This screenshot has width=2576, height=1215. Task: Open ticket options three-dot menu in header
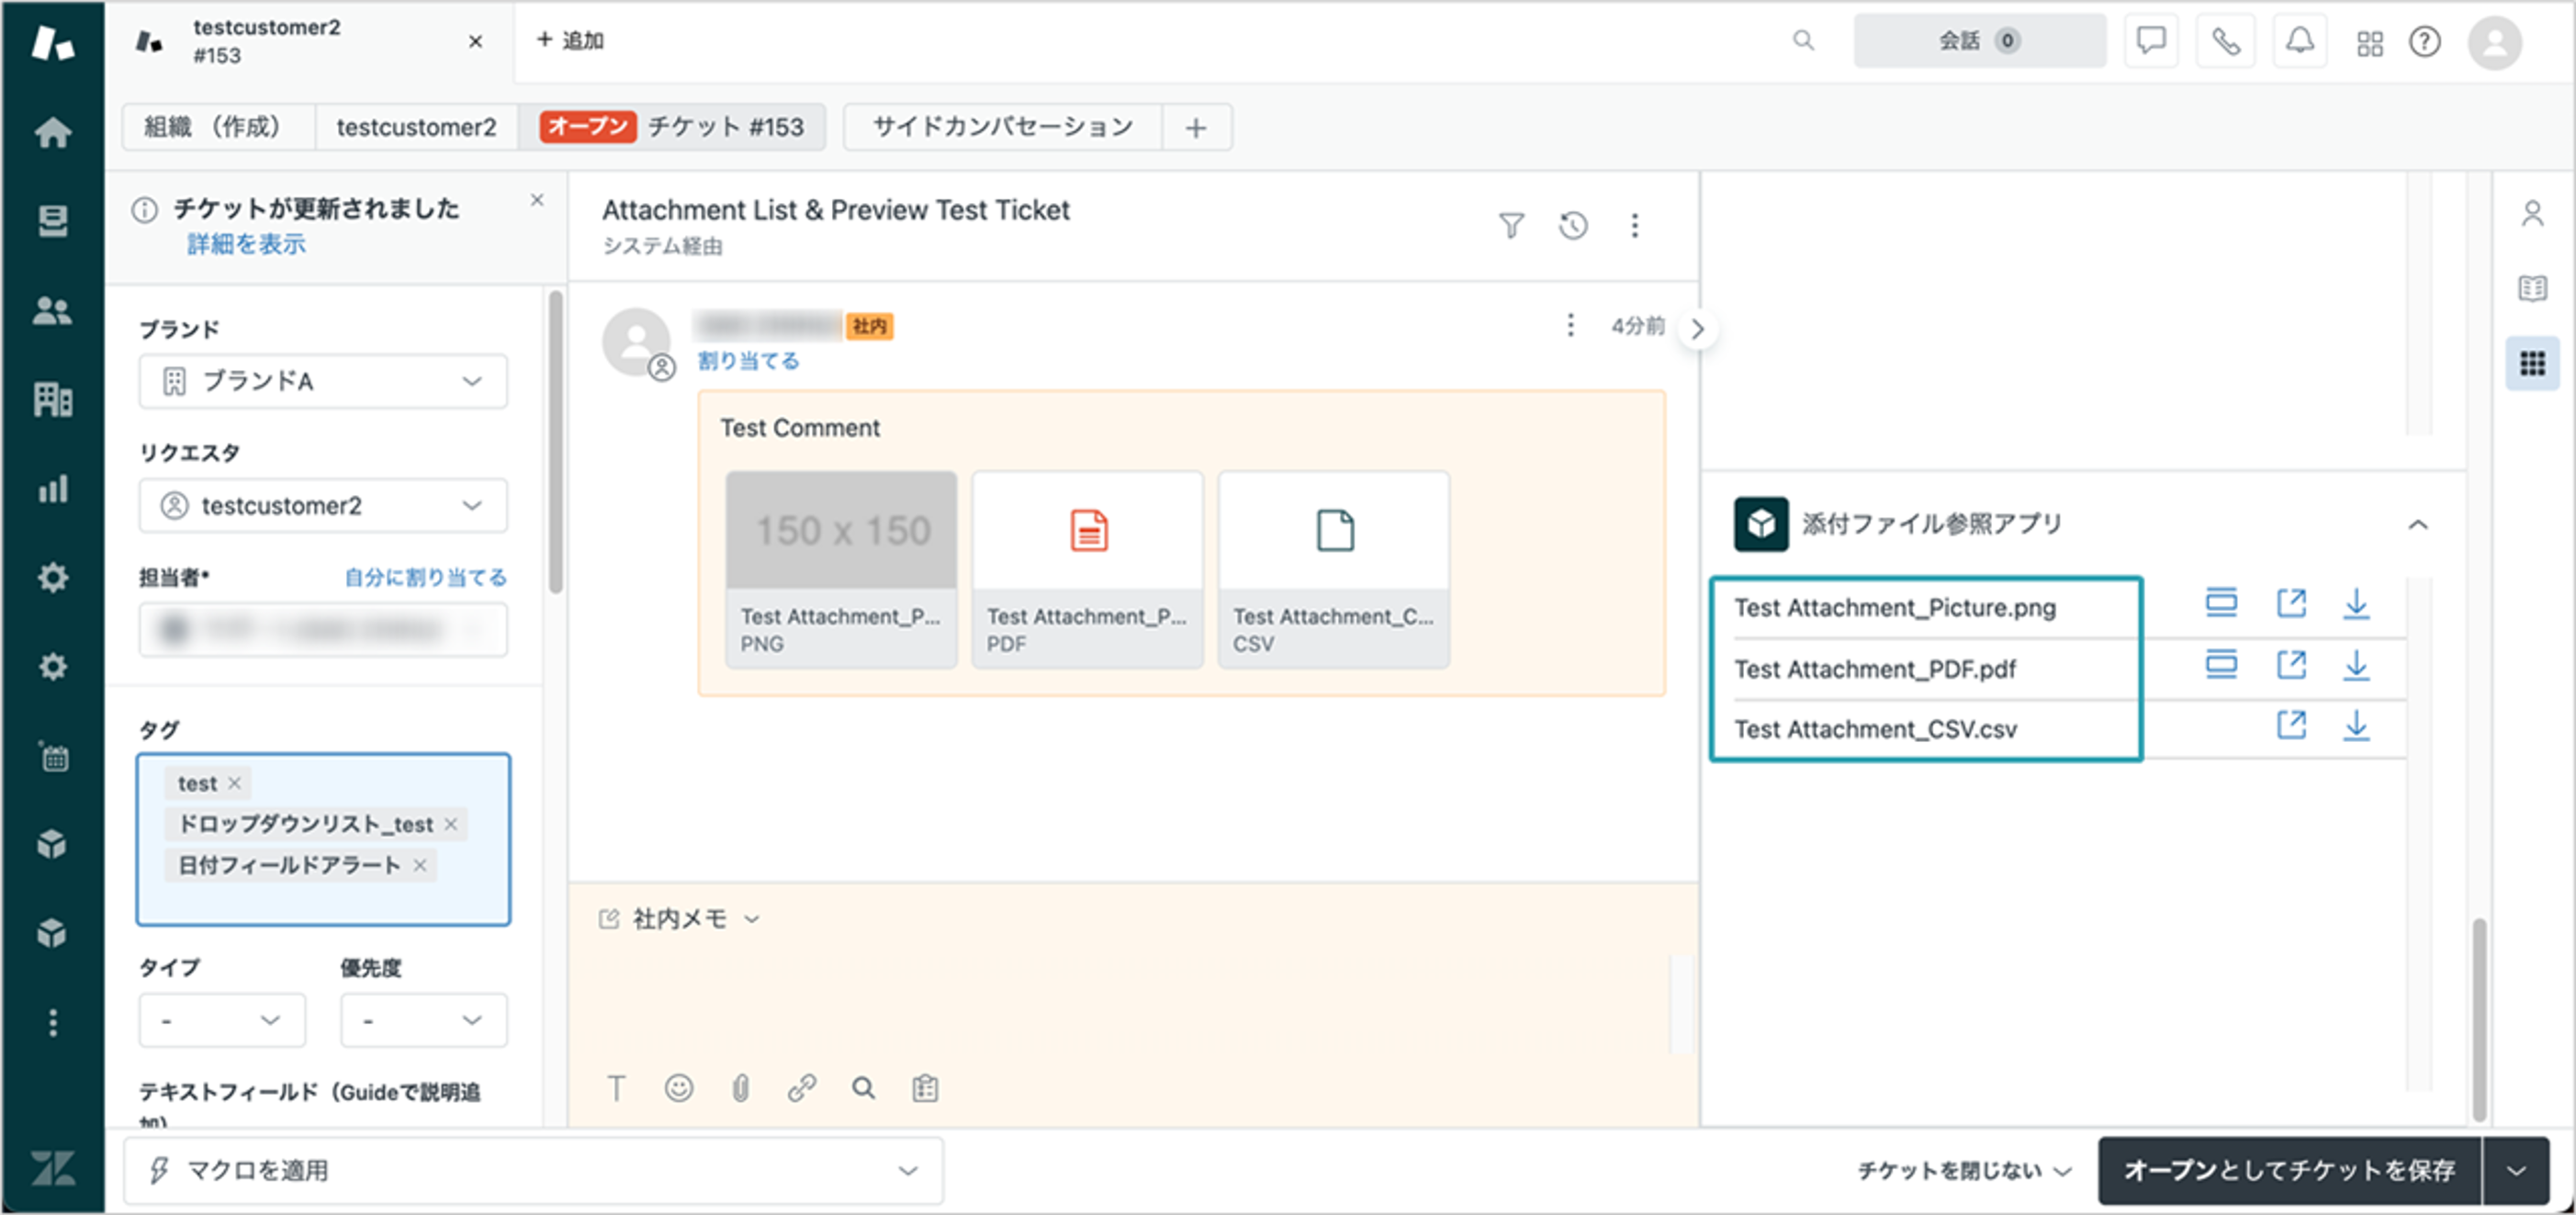[1635, 225]
